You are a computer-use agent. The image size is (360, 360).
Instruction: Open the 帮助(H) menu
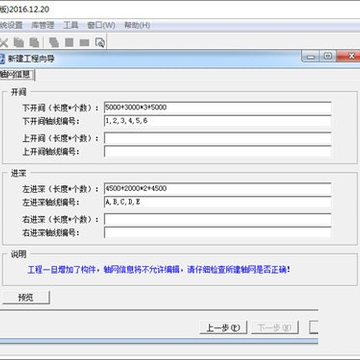137,25
